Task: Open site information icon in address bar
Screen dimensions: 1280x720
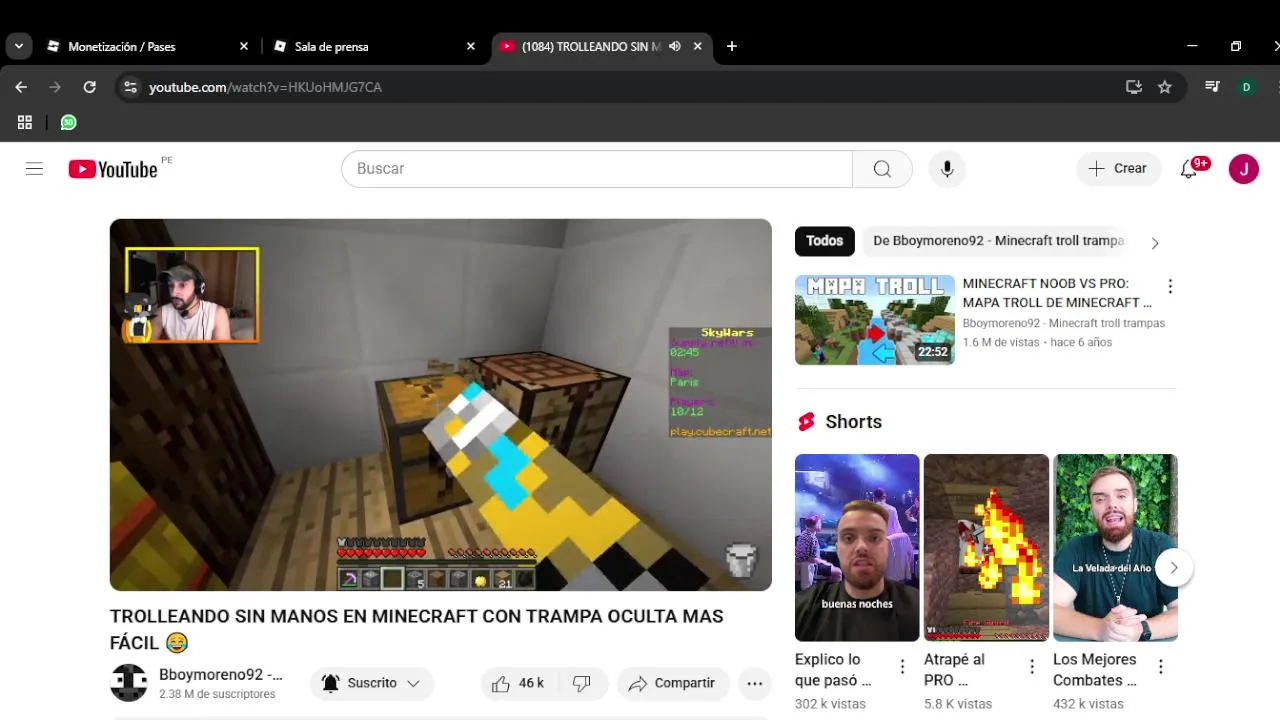Action: tap(130, 87)
